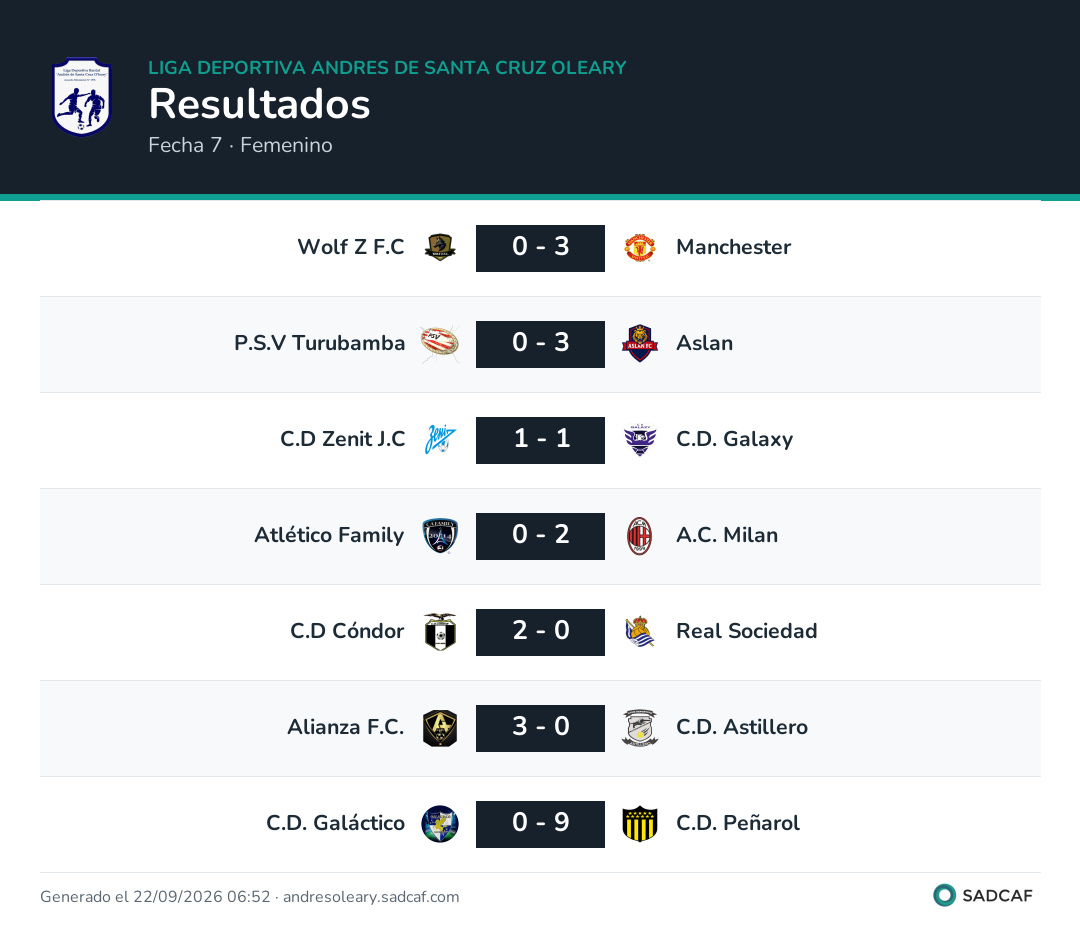Select the Real Sociedad crest
This screenshot has width=1080, height=948.
pos(640,631)
